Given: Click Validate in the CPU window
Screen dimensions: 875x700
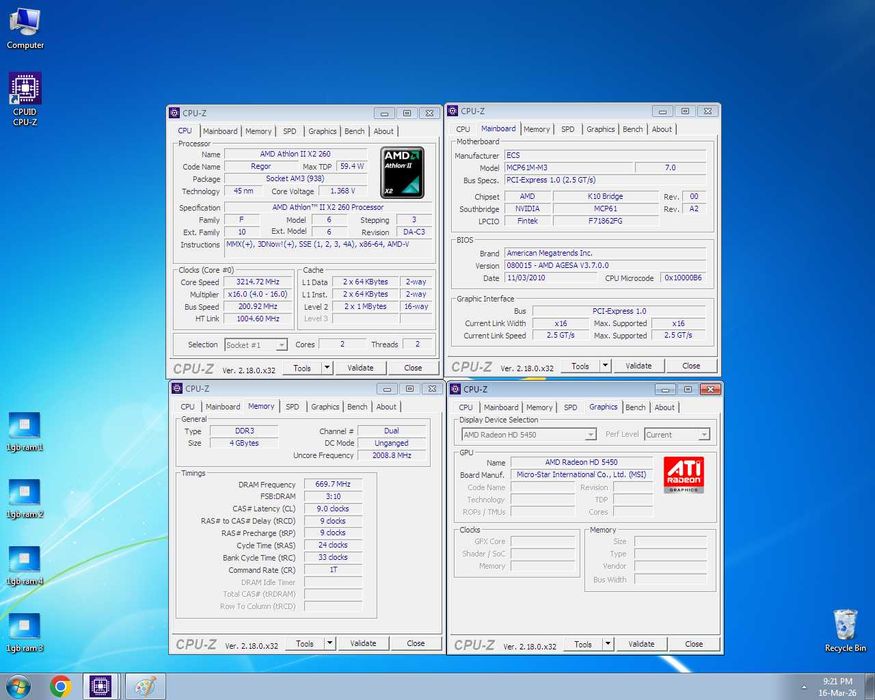Looking at the screenshot, I should (x=360, y=368).
